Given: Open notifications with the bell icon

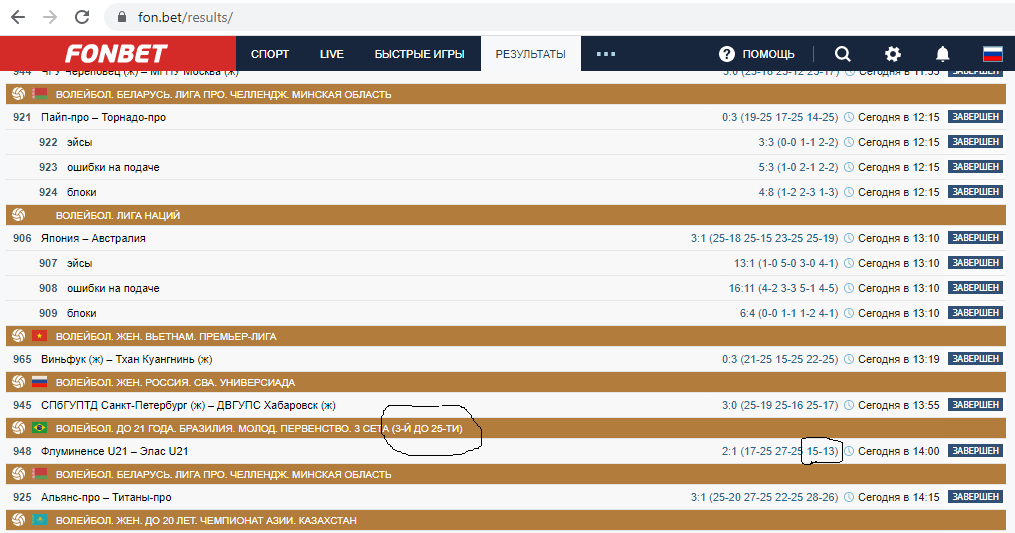Looking at the screenshot, I should (942, 54).
